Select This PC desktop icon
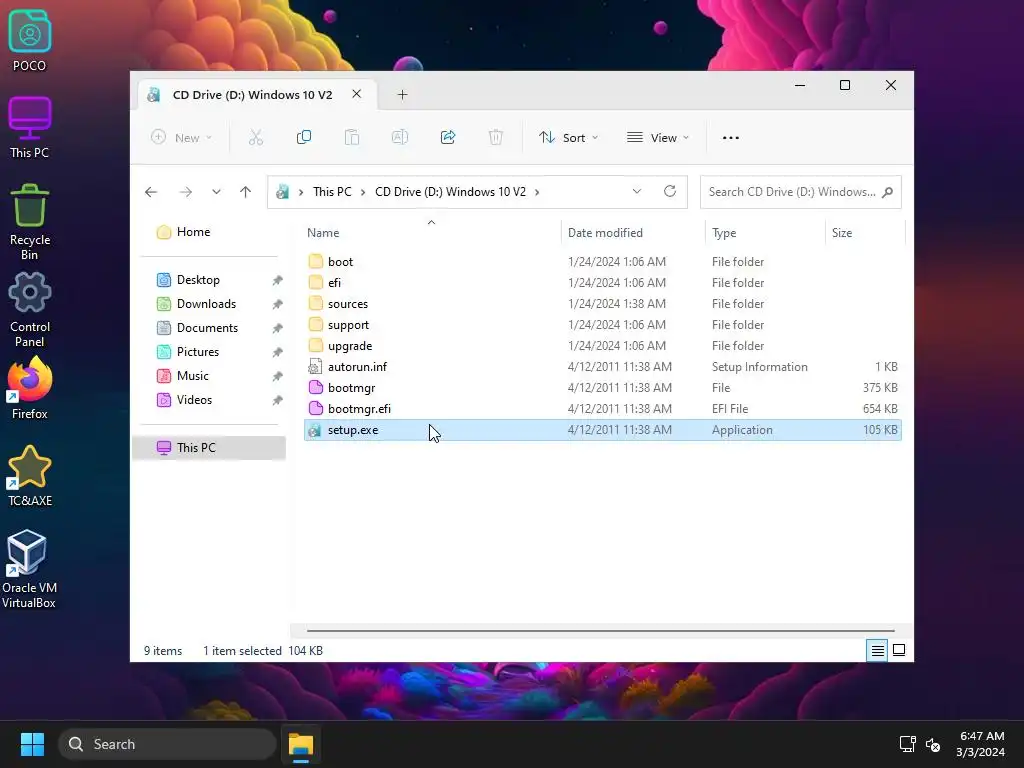 pyautogui.click(x=29, y=128)
